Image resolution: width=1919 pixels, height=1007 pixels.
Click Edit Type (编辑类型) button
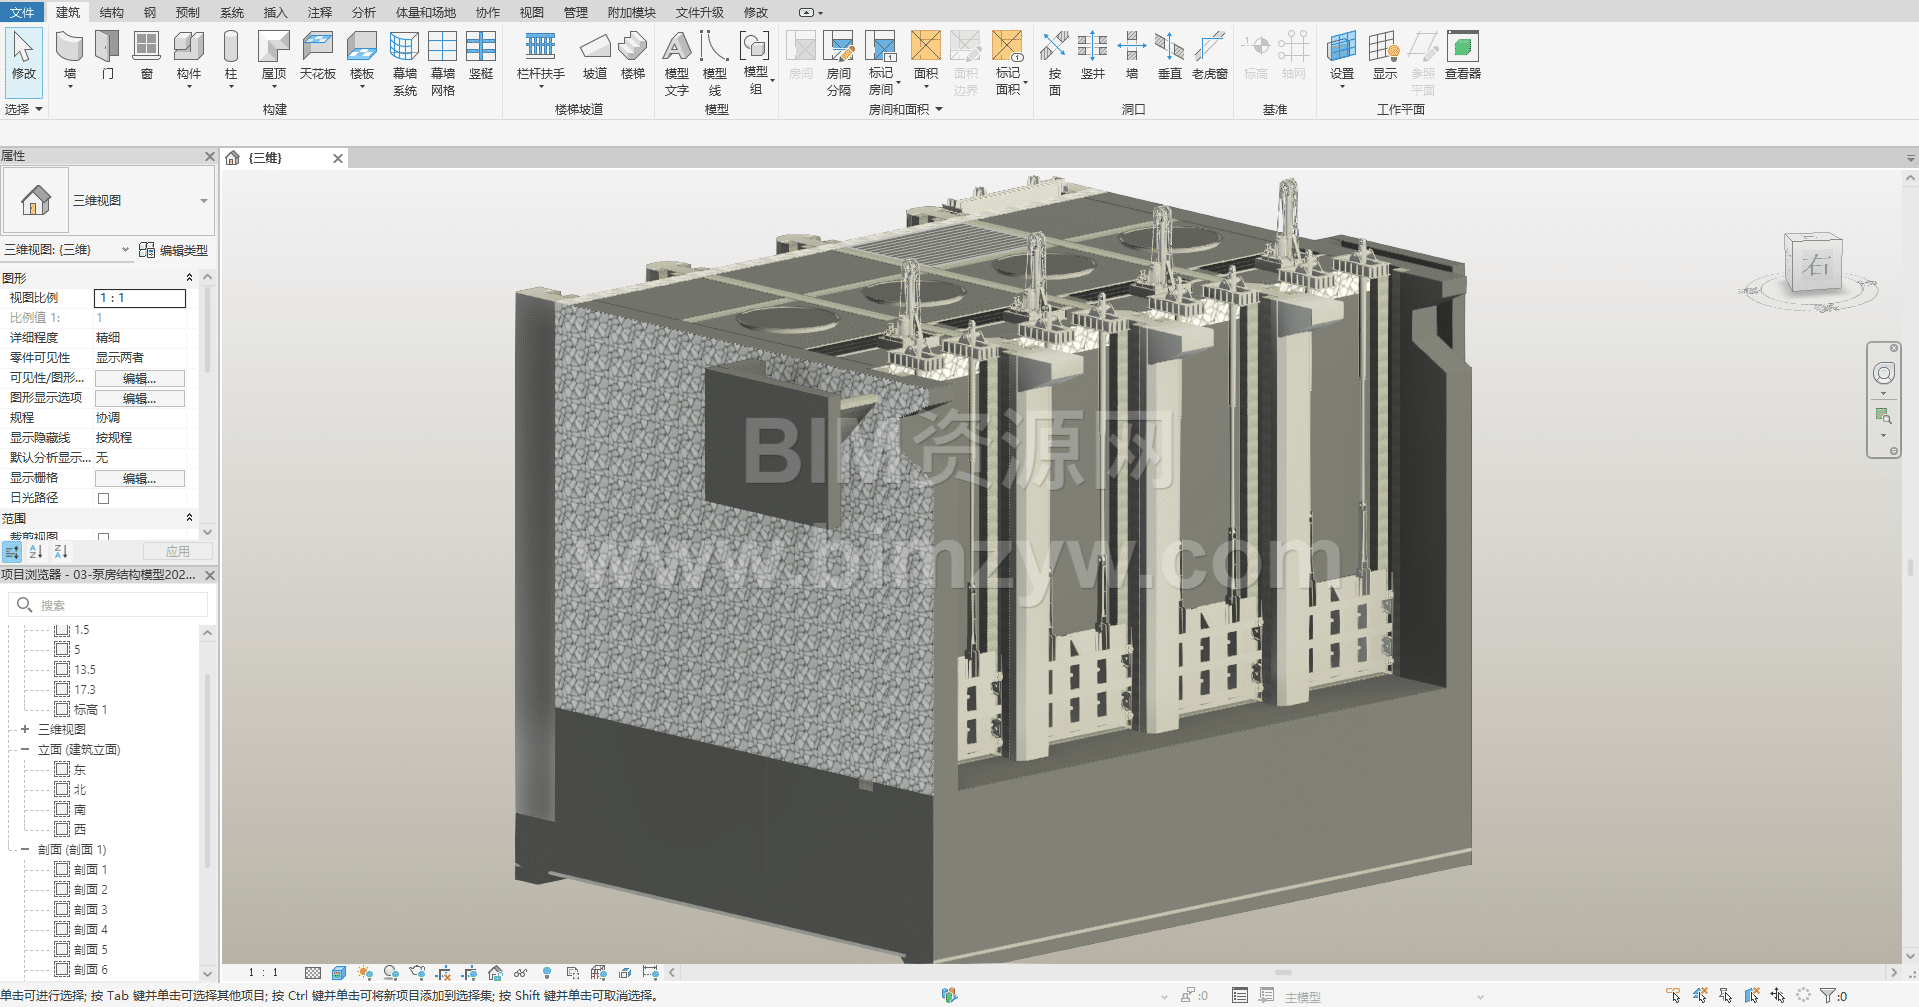(174, 250)
